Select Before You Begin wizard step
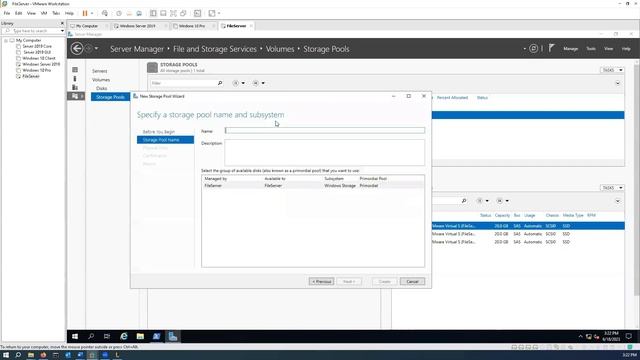This screenshot has height=360, width=640. pyautogui.click(x=159, y=131)
